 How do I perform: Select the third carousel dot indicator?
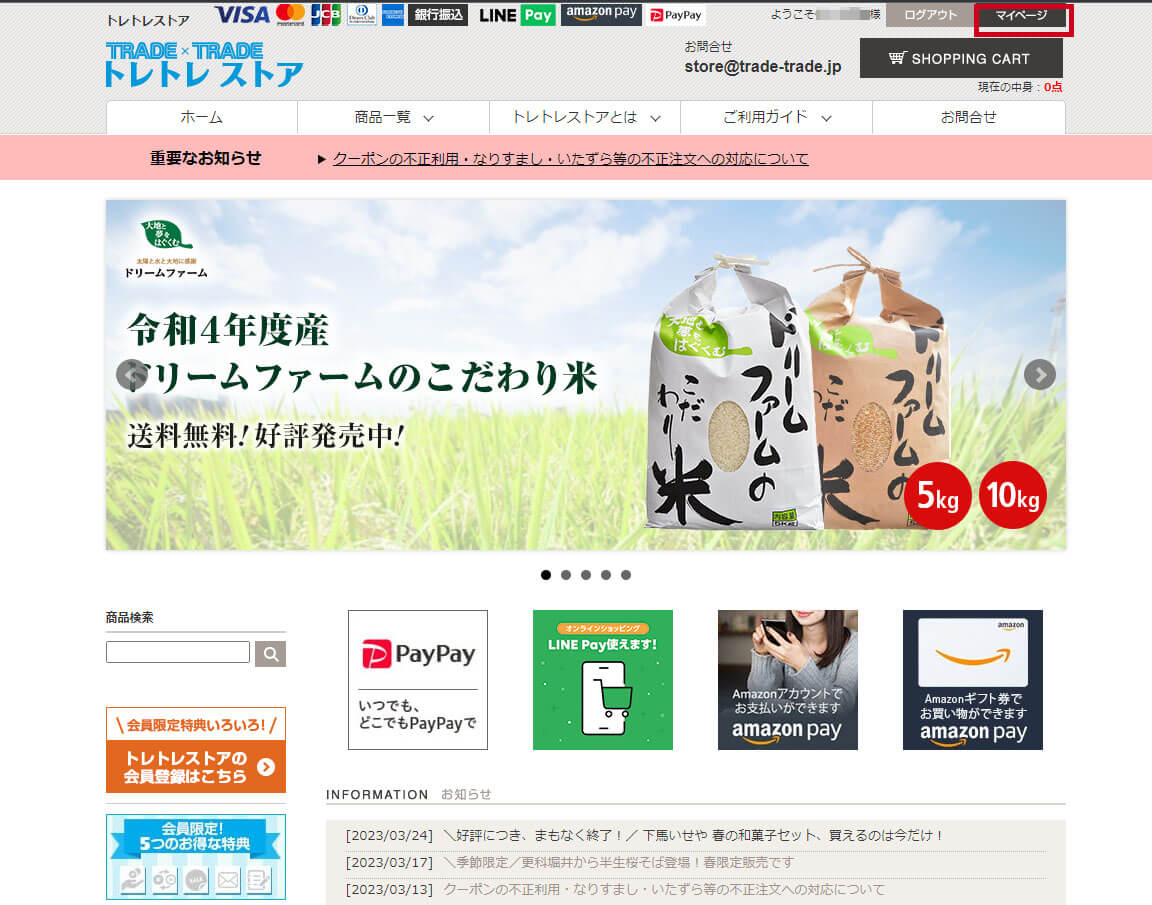586,575
